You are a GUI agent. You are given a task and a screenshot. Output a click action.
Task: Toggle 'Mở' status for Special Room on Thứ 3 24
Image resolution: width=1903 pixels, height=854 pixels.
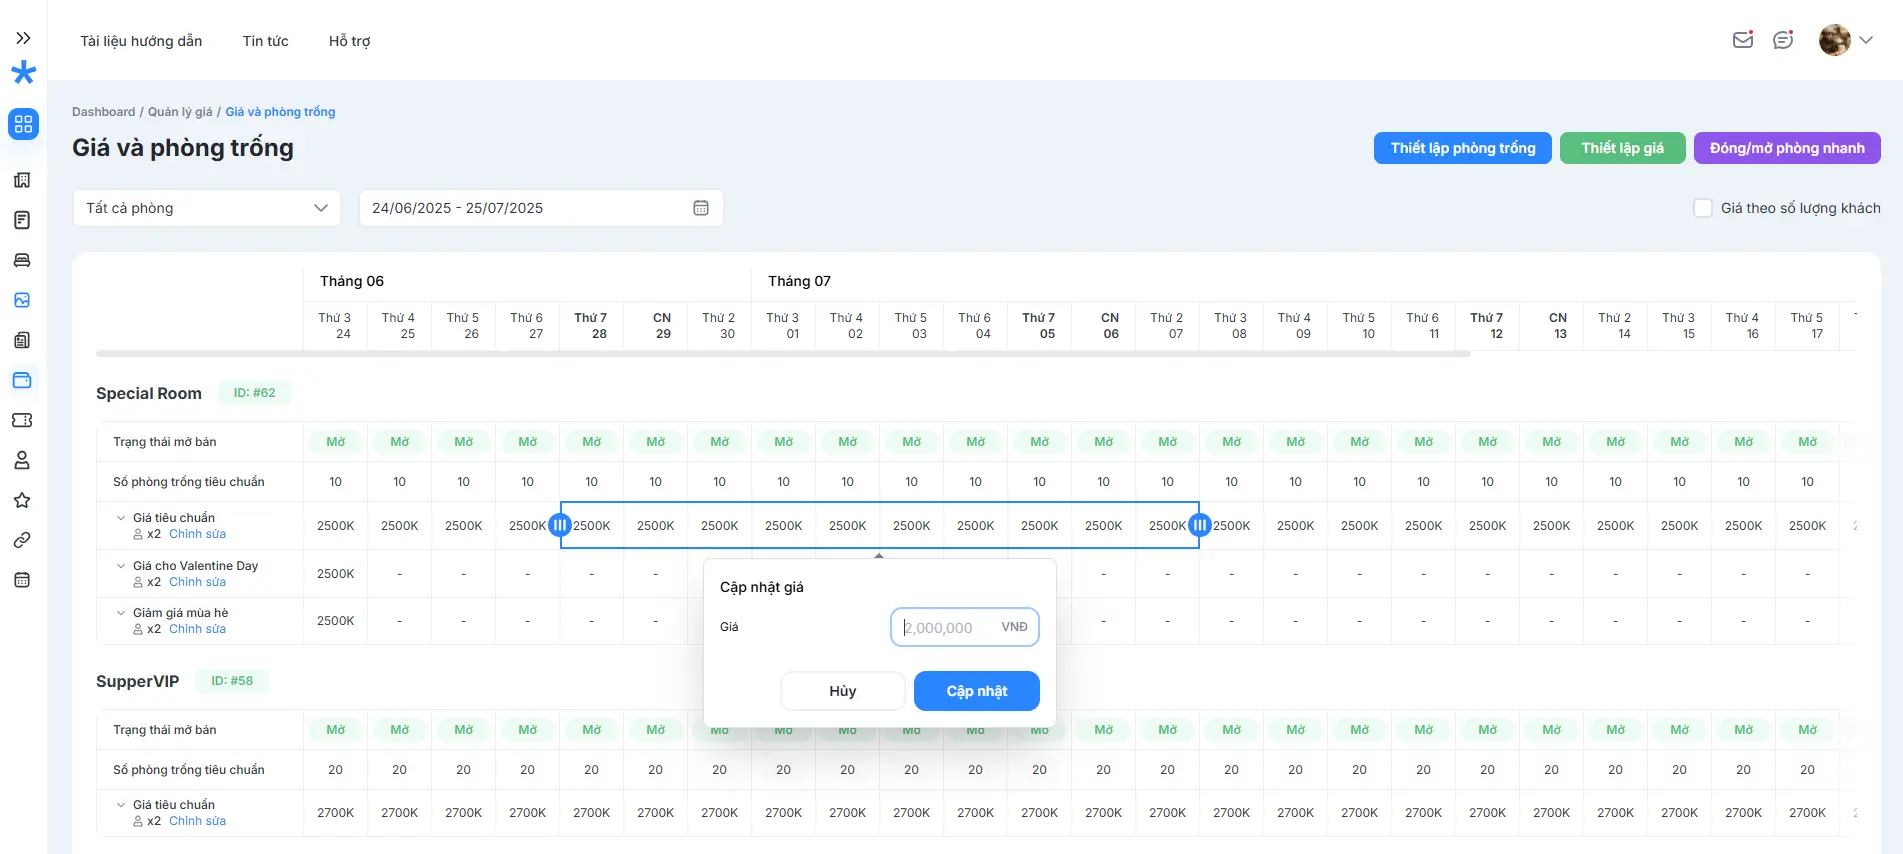coord(336,442)
